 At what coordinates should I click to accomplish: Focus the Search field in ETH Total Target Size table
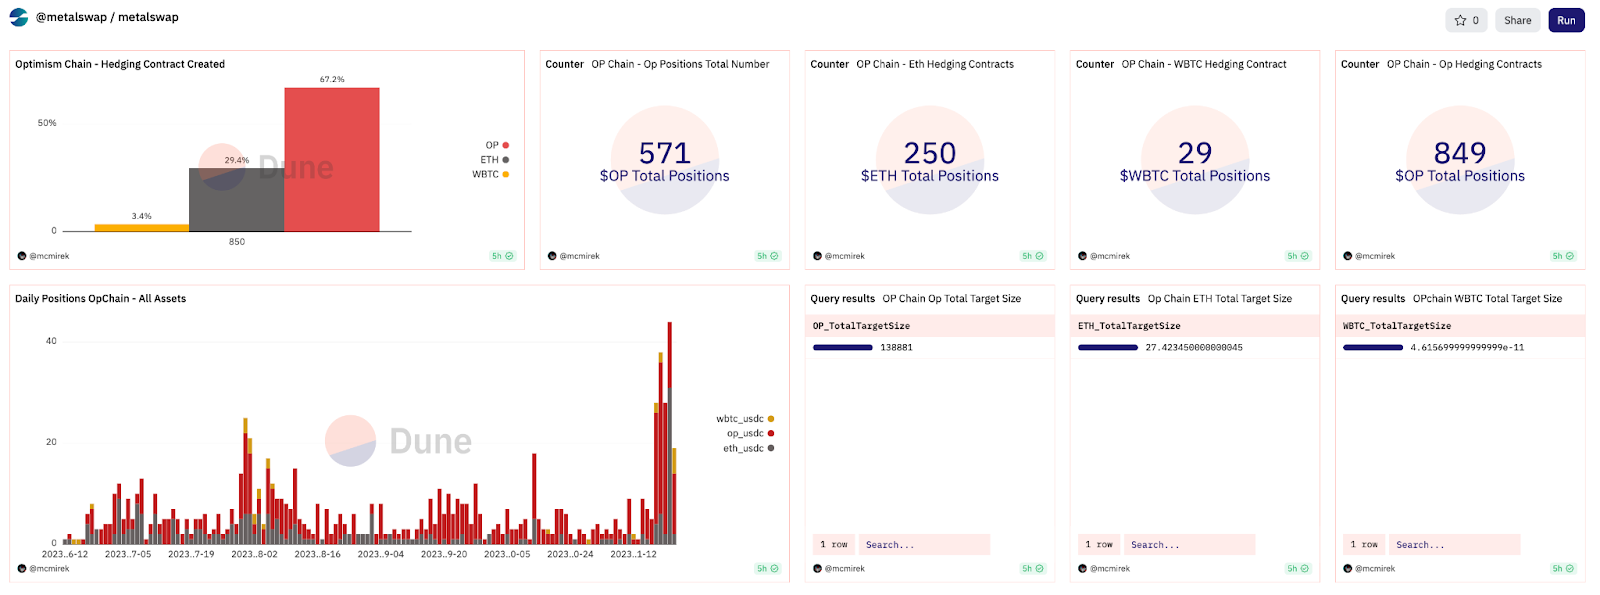tap(1189, 545)
